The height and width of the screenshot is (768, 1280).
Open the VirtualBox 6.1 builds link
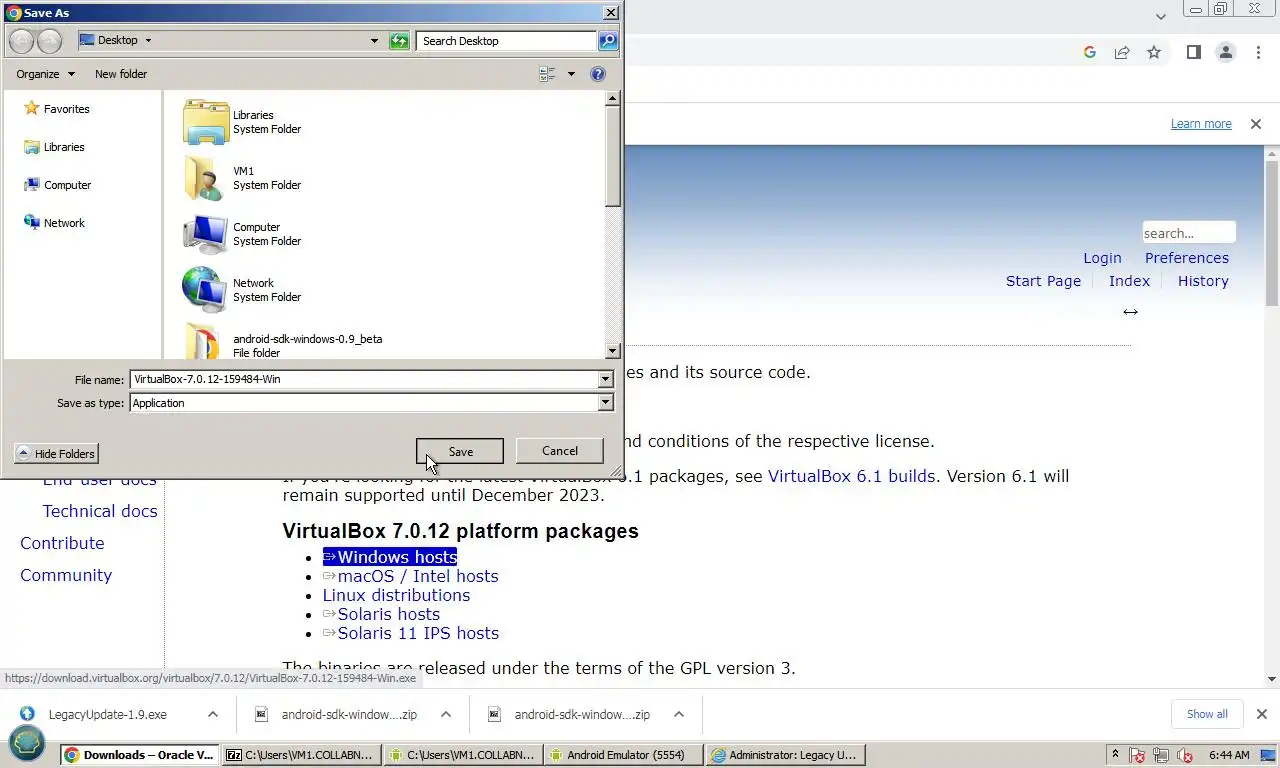(x=852, y=476)
